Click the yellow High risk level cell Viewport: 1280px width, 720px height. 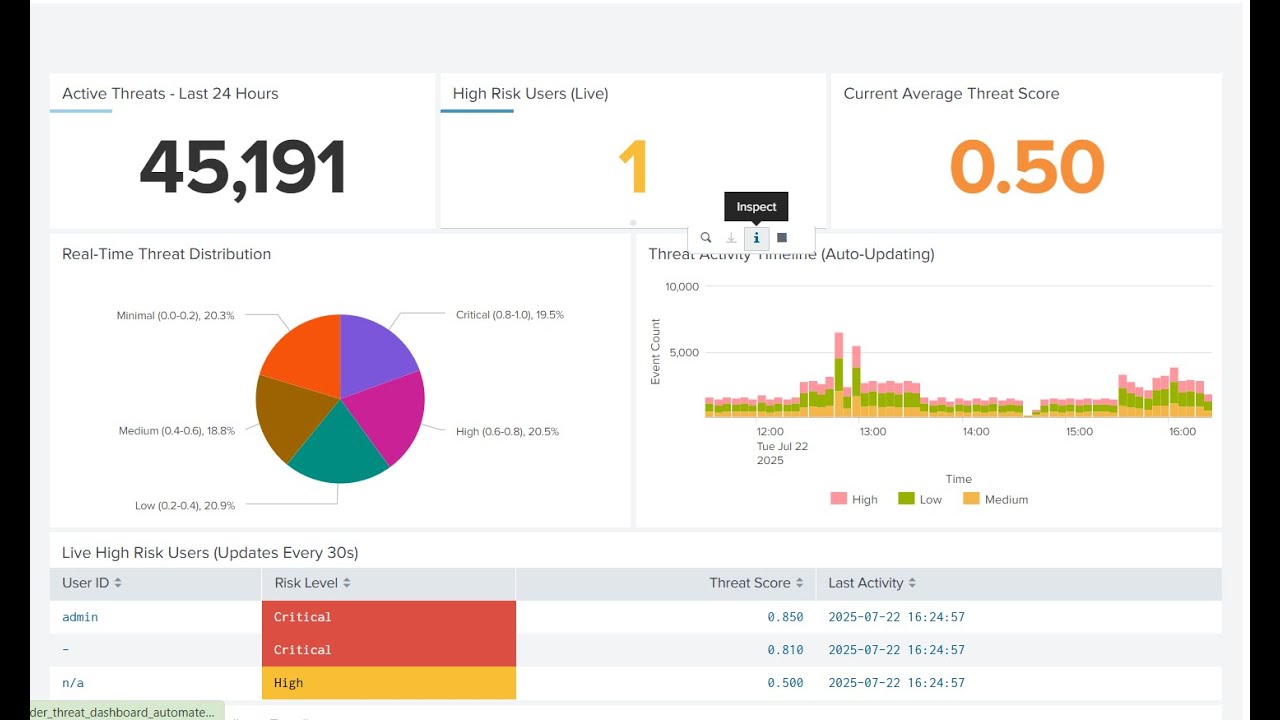pyautogui.click(x=389, y=683)
